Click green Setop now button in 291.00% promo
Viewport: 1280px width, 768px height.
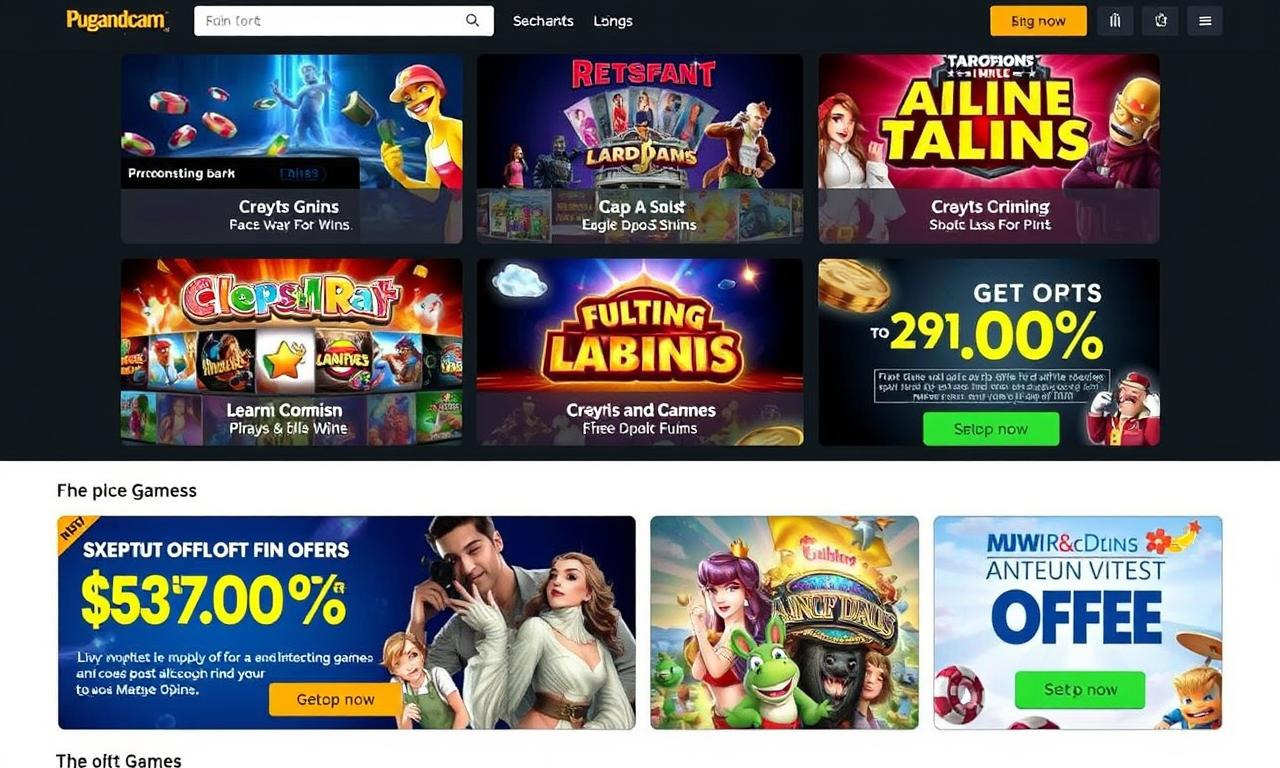tap(991, 429)
